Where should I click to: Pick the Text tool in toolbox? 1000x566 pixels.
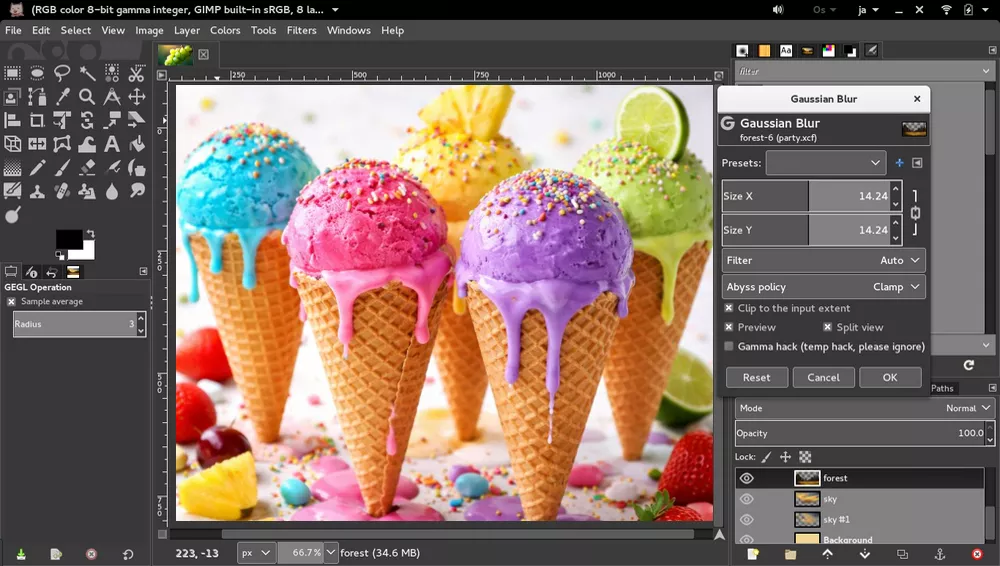coord(112,145)
